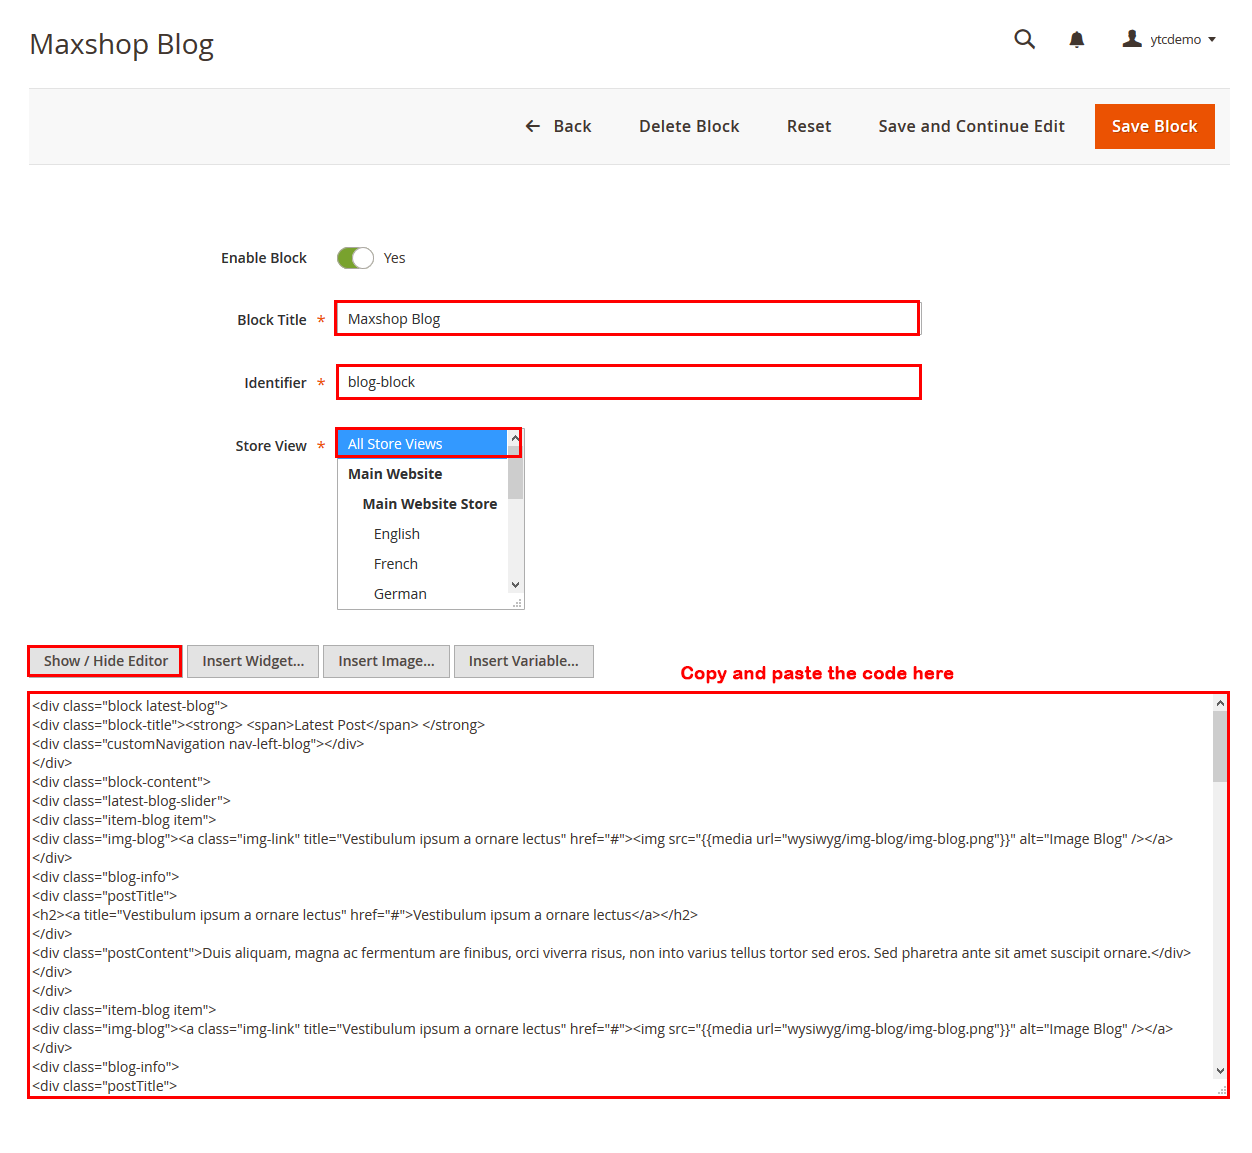Click Show / Hide Editor button

coord(105,661)
